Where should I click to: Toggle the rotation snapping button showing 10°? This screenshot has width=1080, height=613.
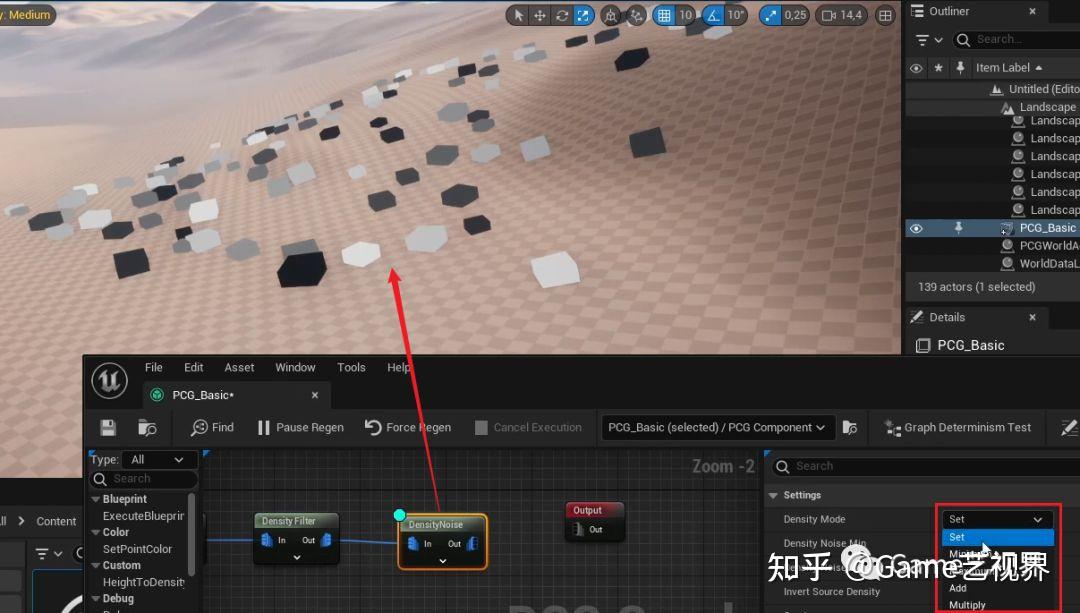712,15
